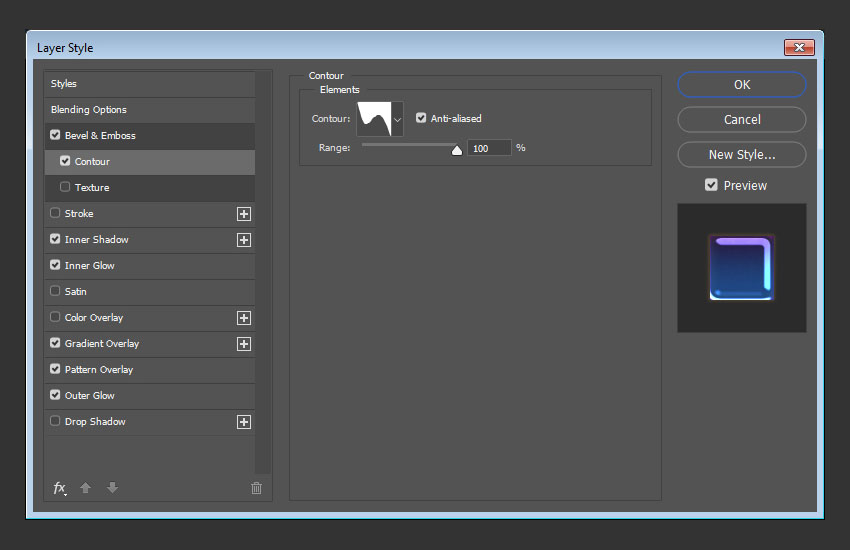The height and width of the screenshot is (550, 850).
Task: Open the fx add style menu
Action: coord(60,488)
